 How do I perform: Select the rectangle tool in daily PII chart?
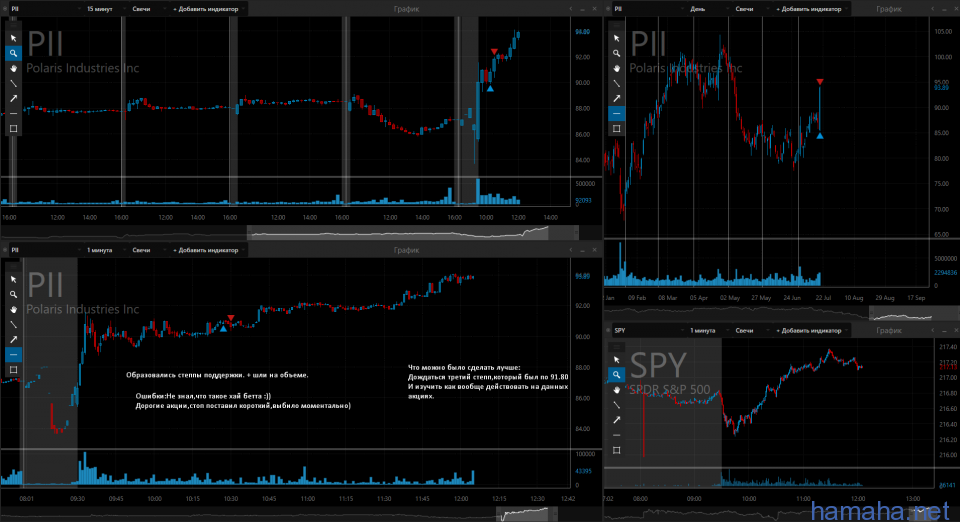coord(617,129)
